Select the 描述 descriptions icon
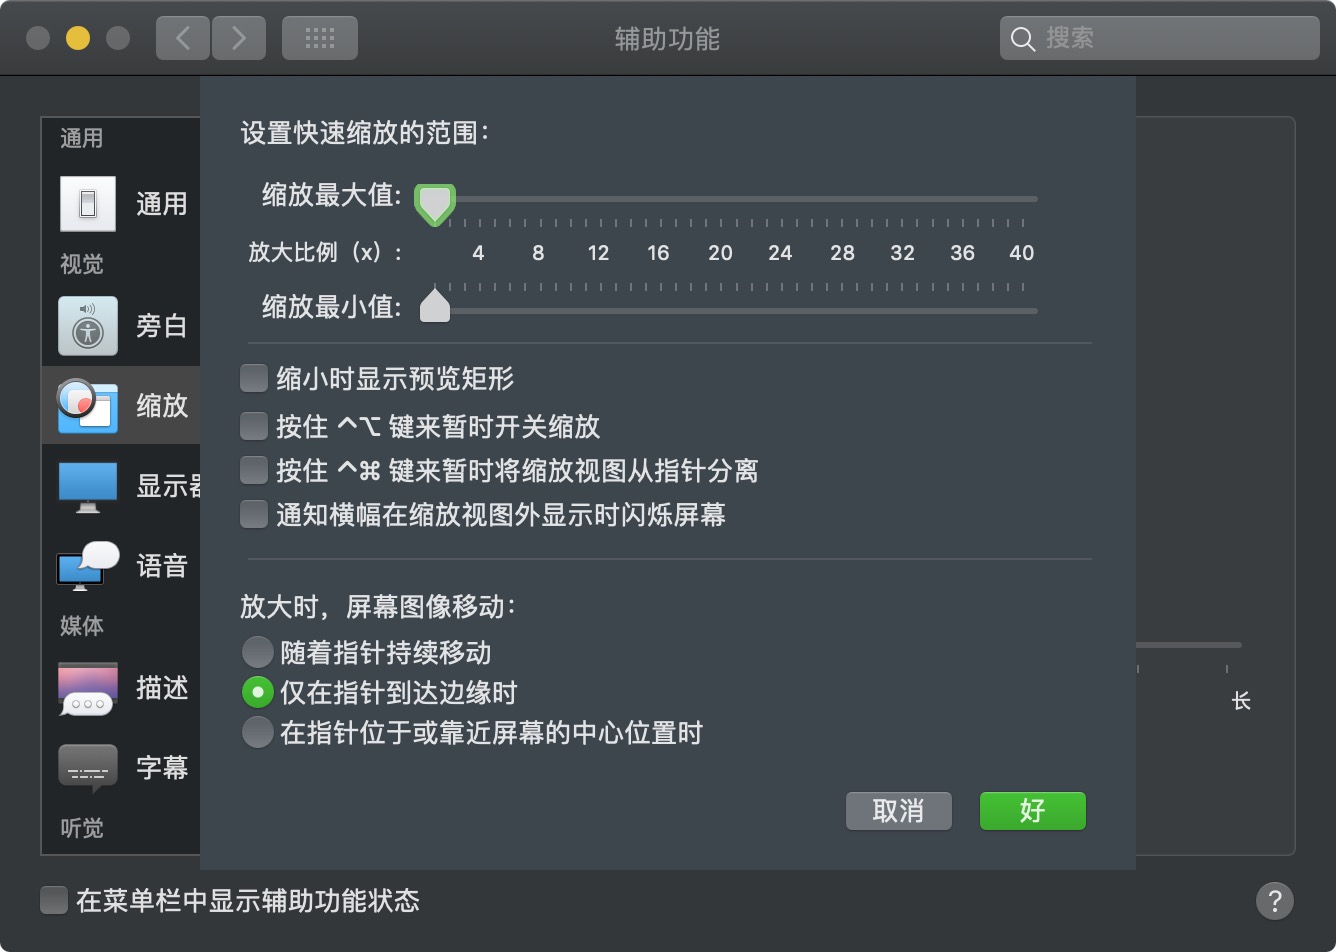 (88, 688)
